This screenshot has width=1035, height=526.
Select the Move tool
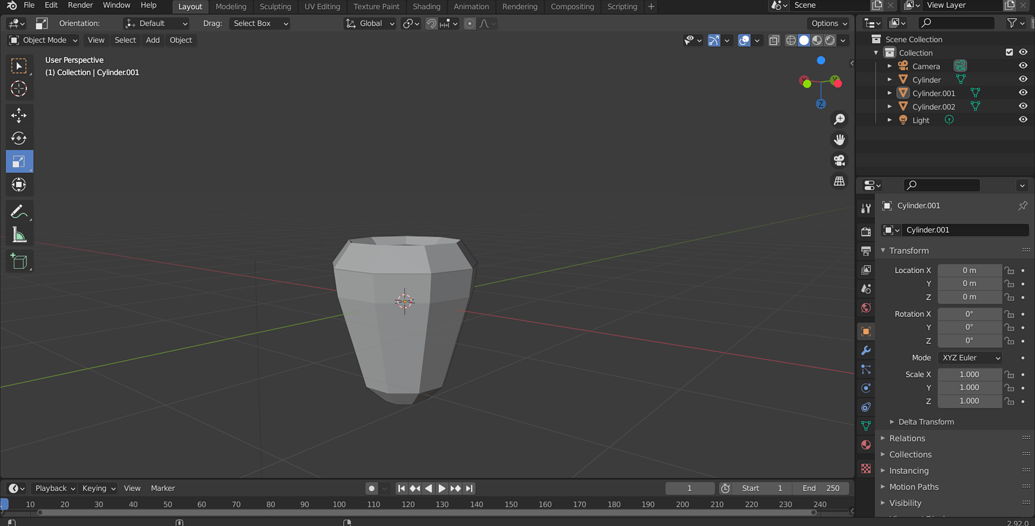[19, 115]
